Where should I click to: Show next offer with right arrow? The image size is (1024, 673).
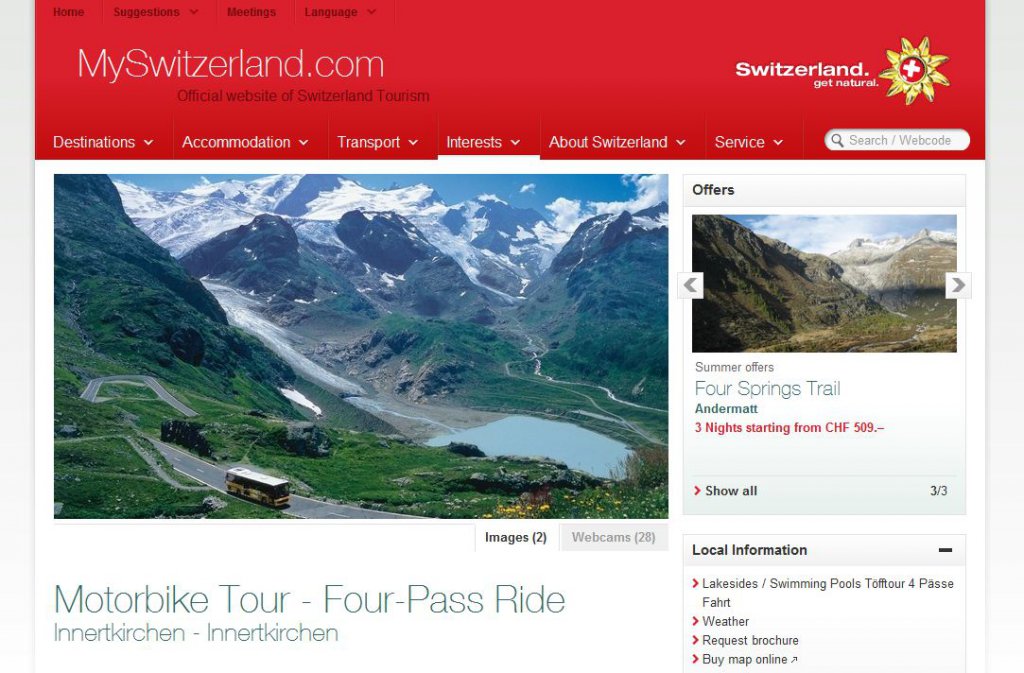(958, 285)
